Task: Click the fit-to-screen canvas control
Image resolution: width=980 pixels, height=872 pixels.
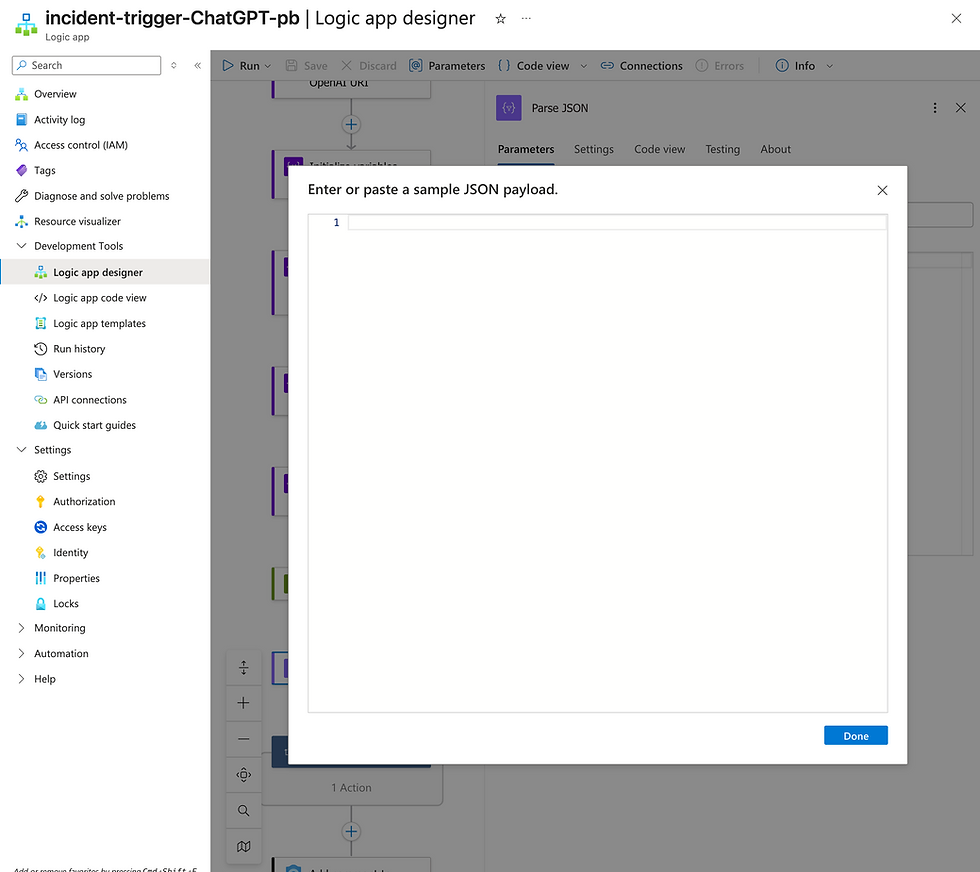Action: [244, 775]
